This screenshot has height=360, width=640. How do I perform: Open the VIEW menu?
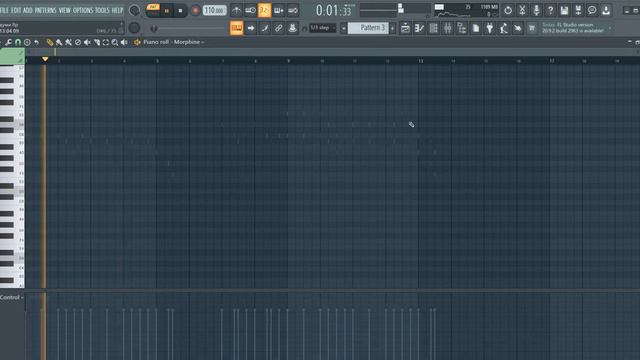click(64, 10)
